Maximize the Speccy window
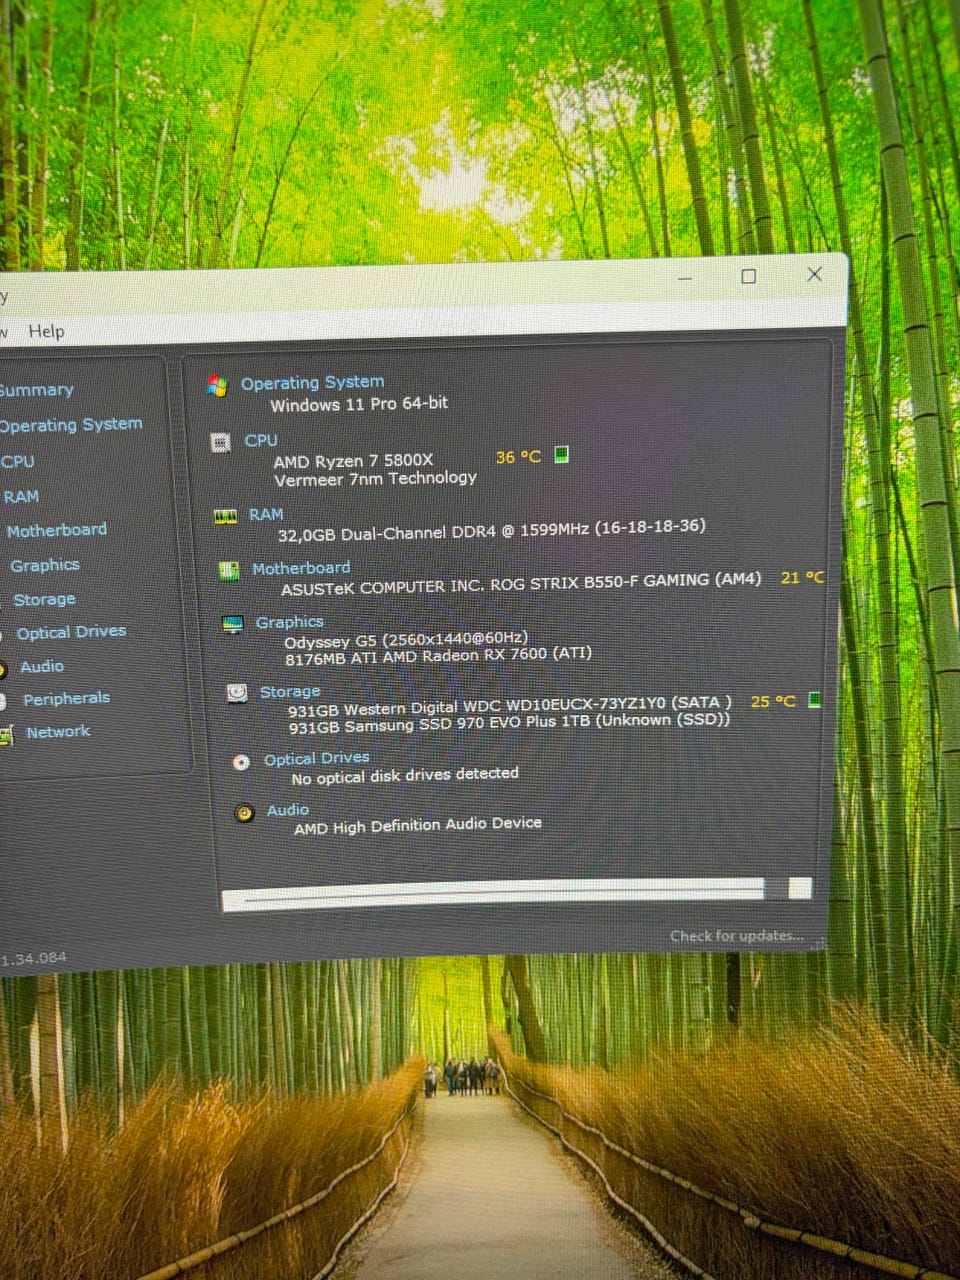The image size is (960, 1280). (x=748, y=276)
